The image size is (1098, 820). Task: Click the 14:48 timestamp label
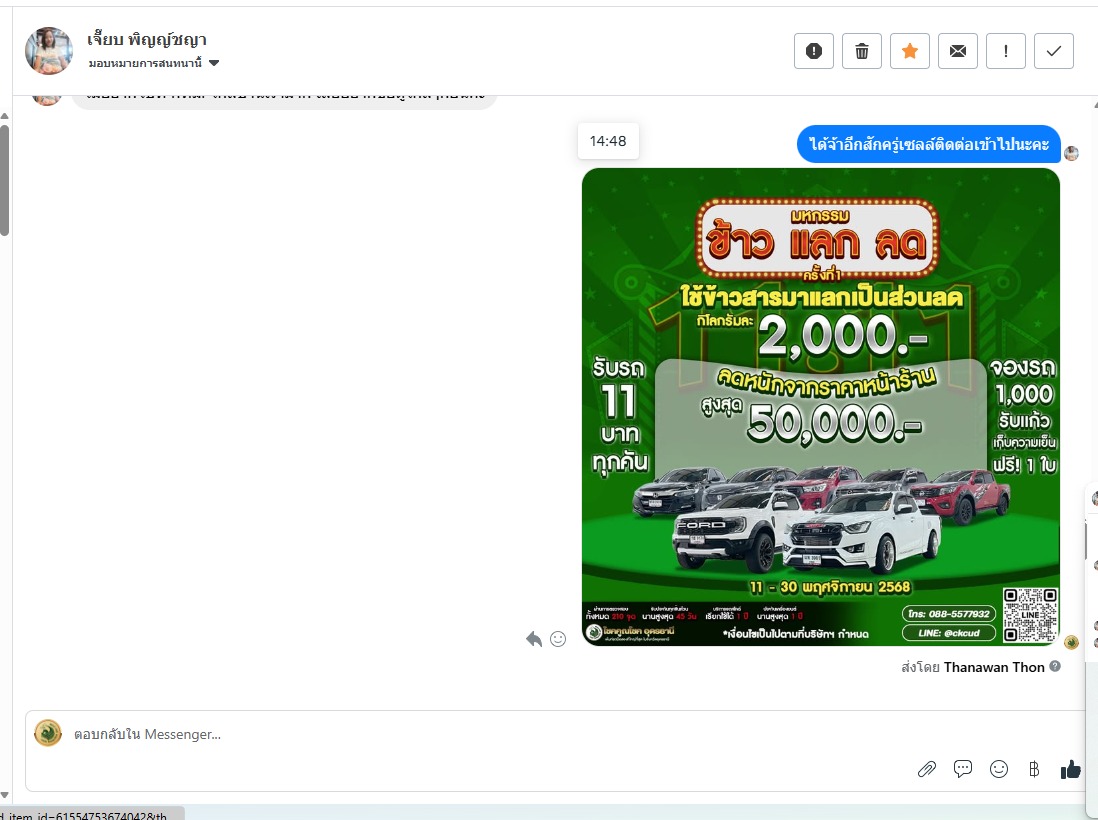[x=608, y=141]
